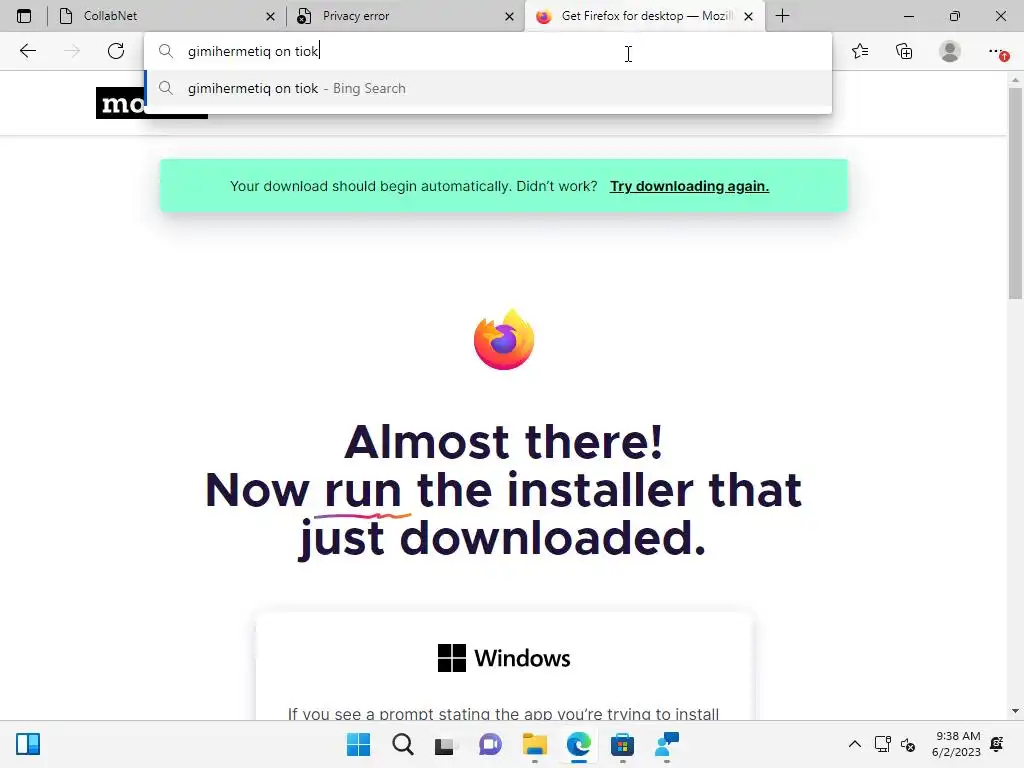Open Settings and more ellipsis menu

(996, 51)
